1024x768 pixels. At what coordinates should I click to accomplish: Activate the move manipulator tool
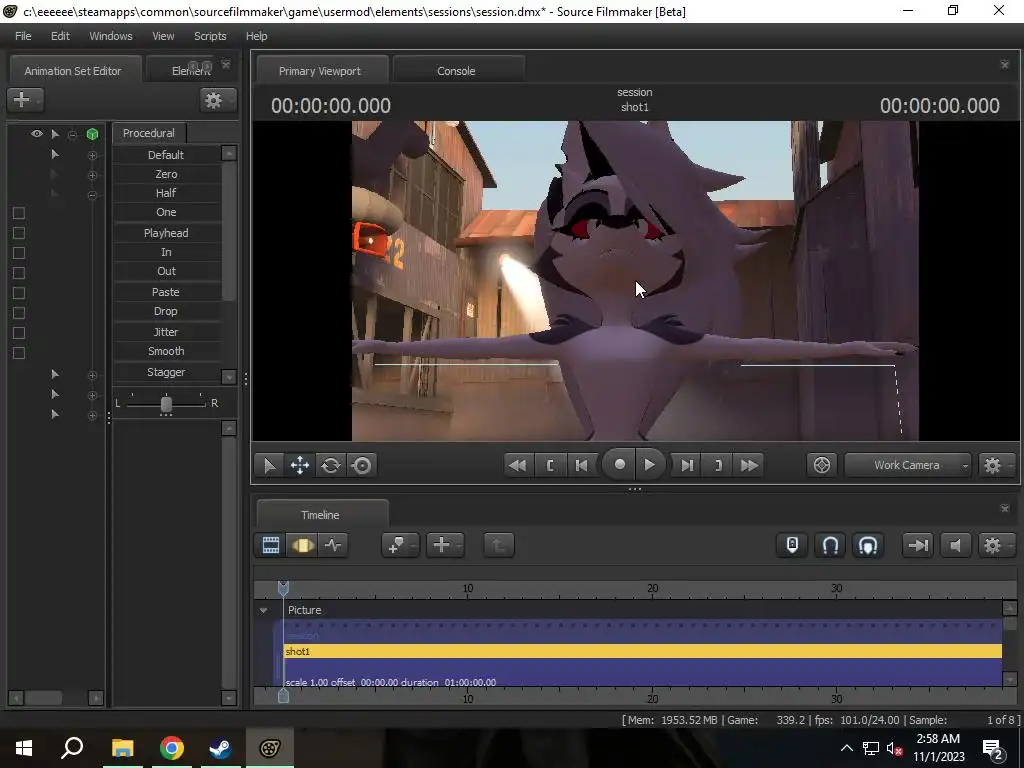(x=300, y=466)
